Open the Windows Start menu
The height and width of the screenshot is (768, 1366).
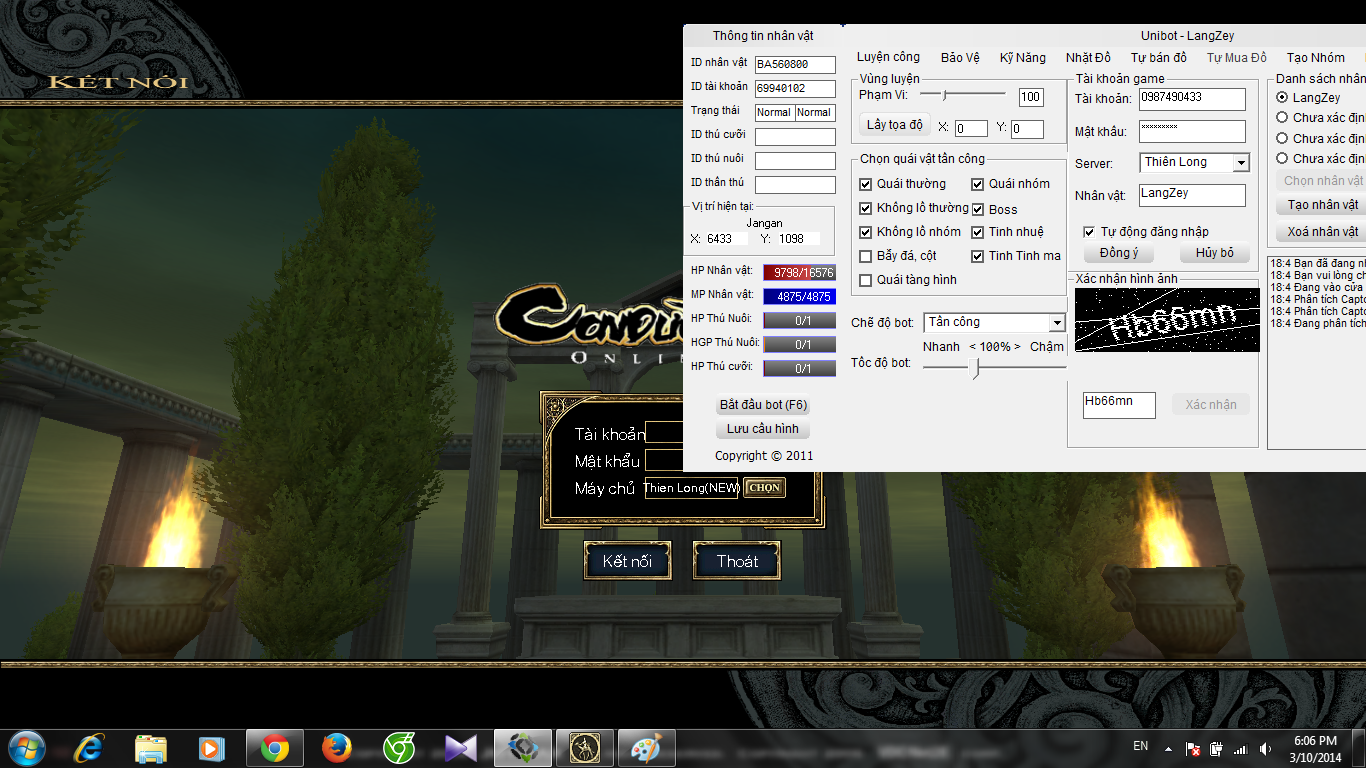coord(25,747)
